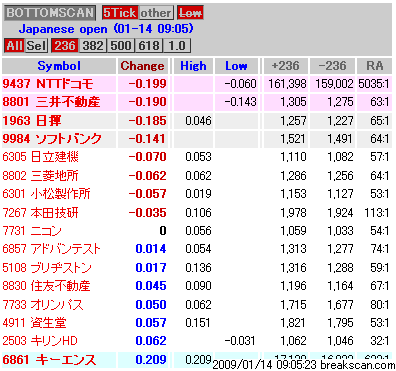This screenshot has width=396, height=371.
Task: Click change value 0.209 for キーエンス
Action: click(x=151, y=359)
